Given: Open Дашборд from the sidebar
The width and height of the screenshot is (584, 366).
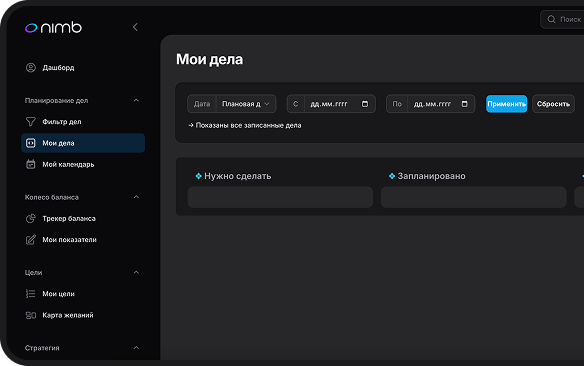Looking at the screenshot, I should pos(58,67).
